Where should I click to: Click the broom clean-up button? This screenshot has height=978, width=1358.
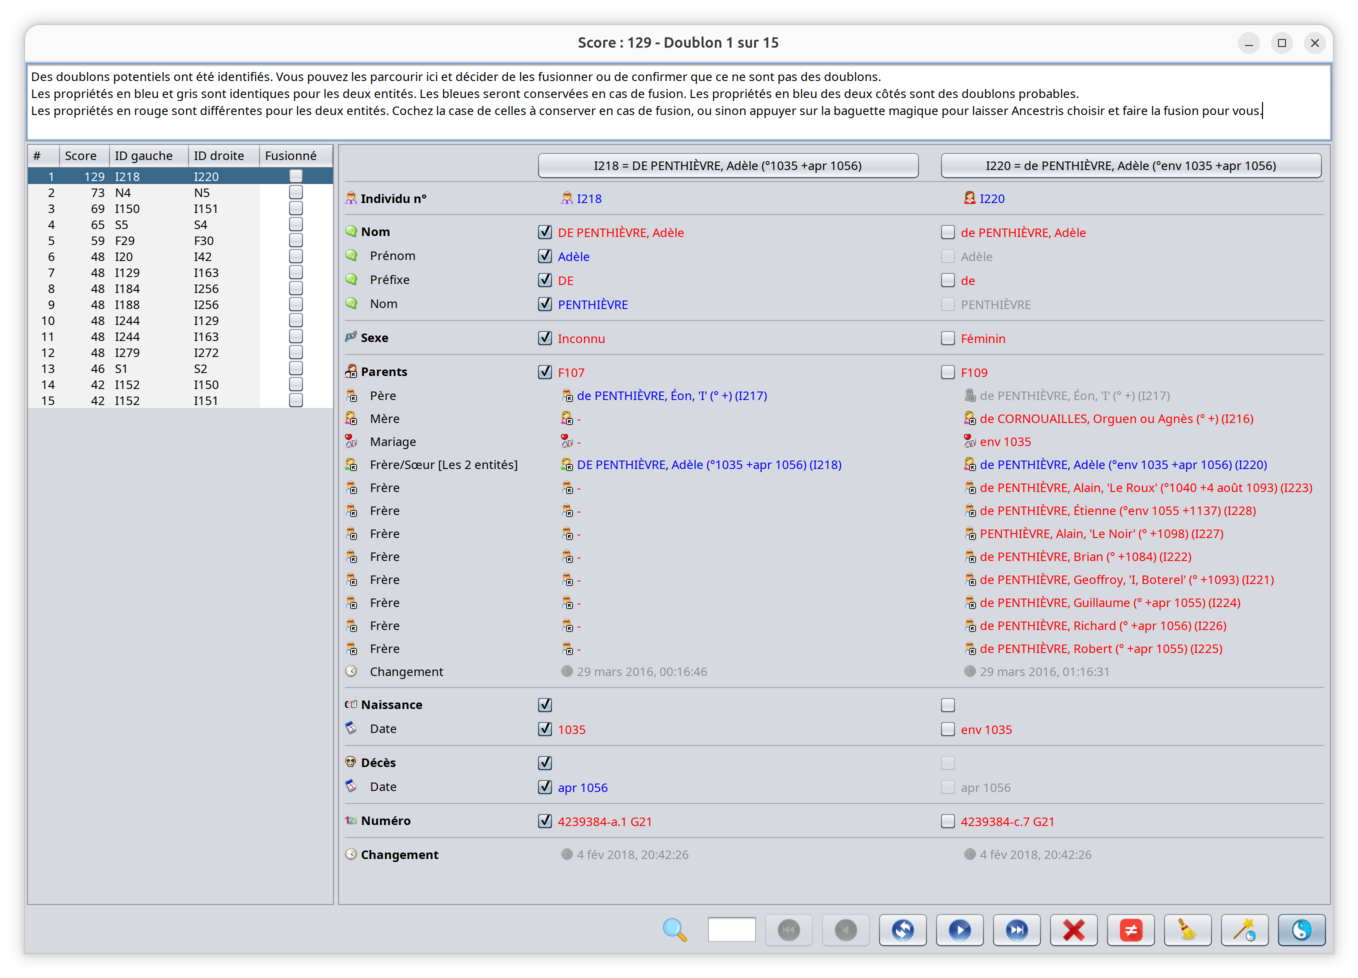pos(1187,930)
